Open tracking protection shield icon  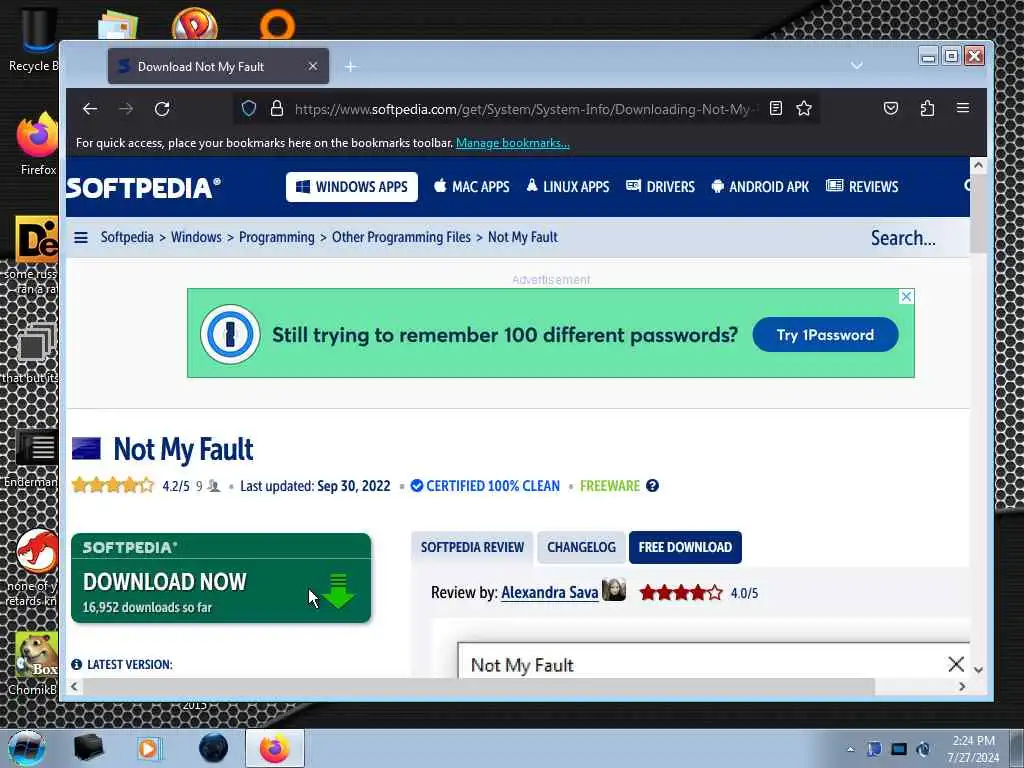coord(249,108)
